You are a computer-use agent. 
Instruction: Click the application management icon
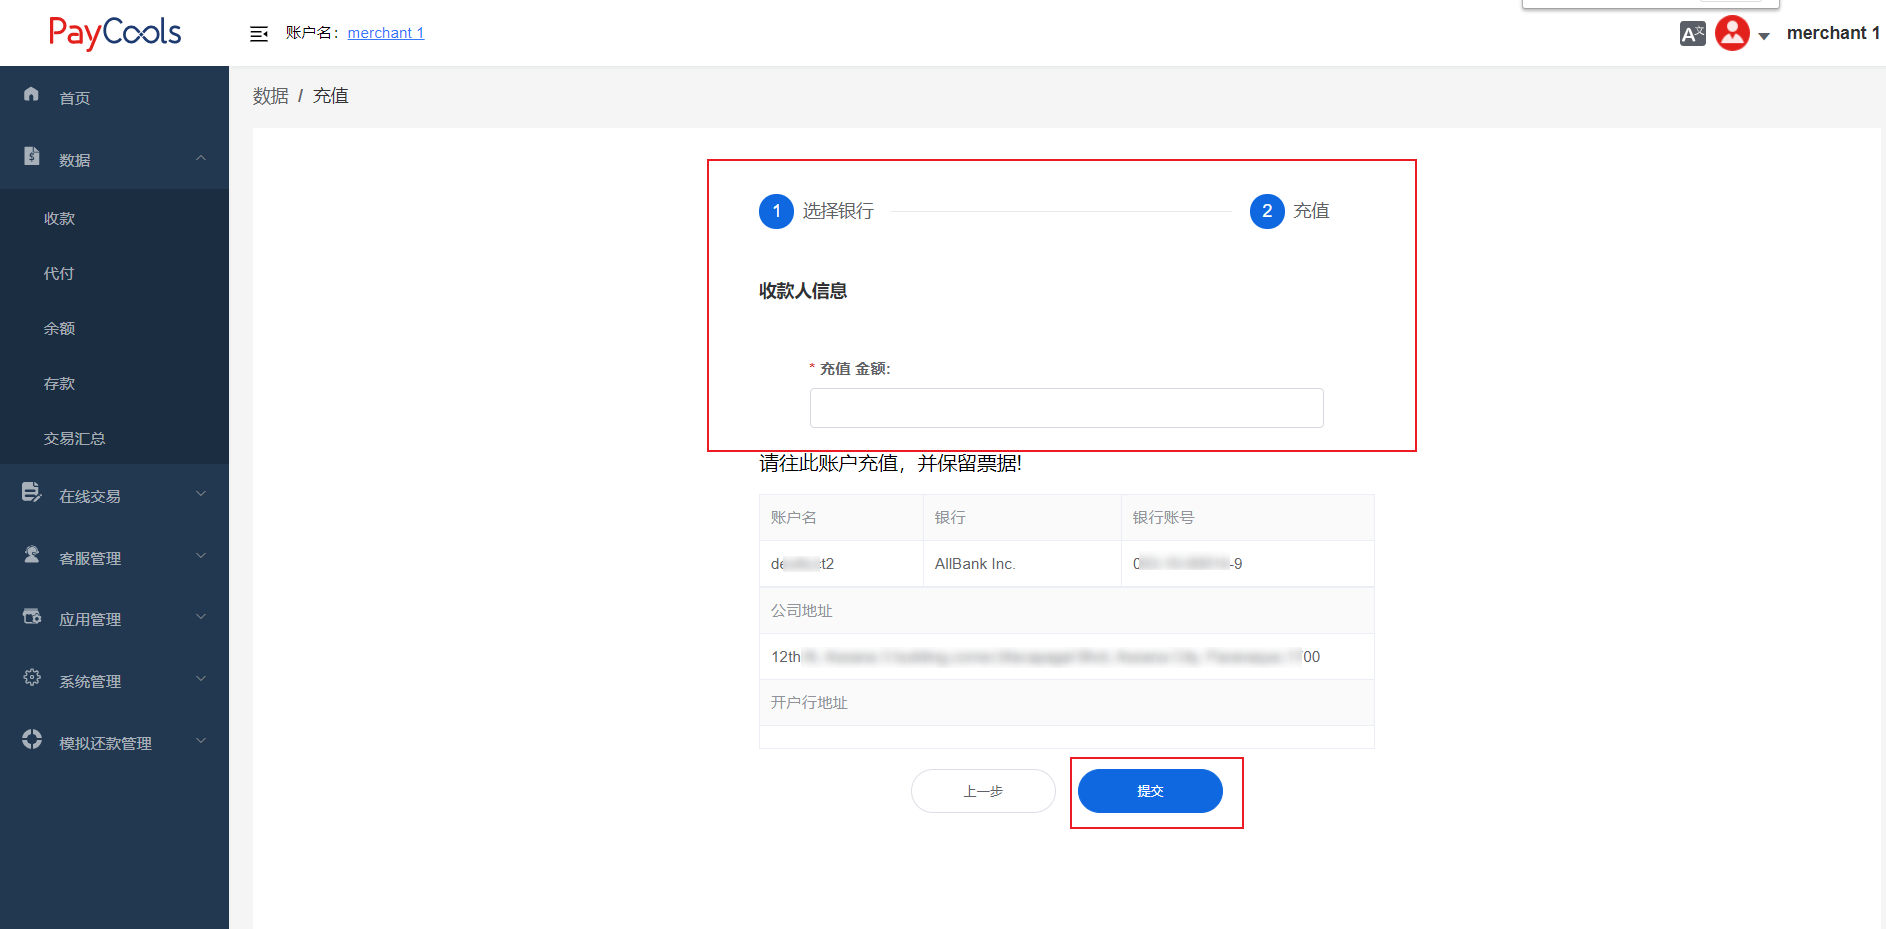tap(32, 616)
